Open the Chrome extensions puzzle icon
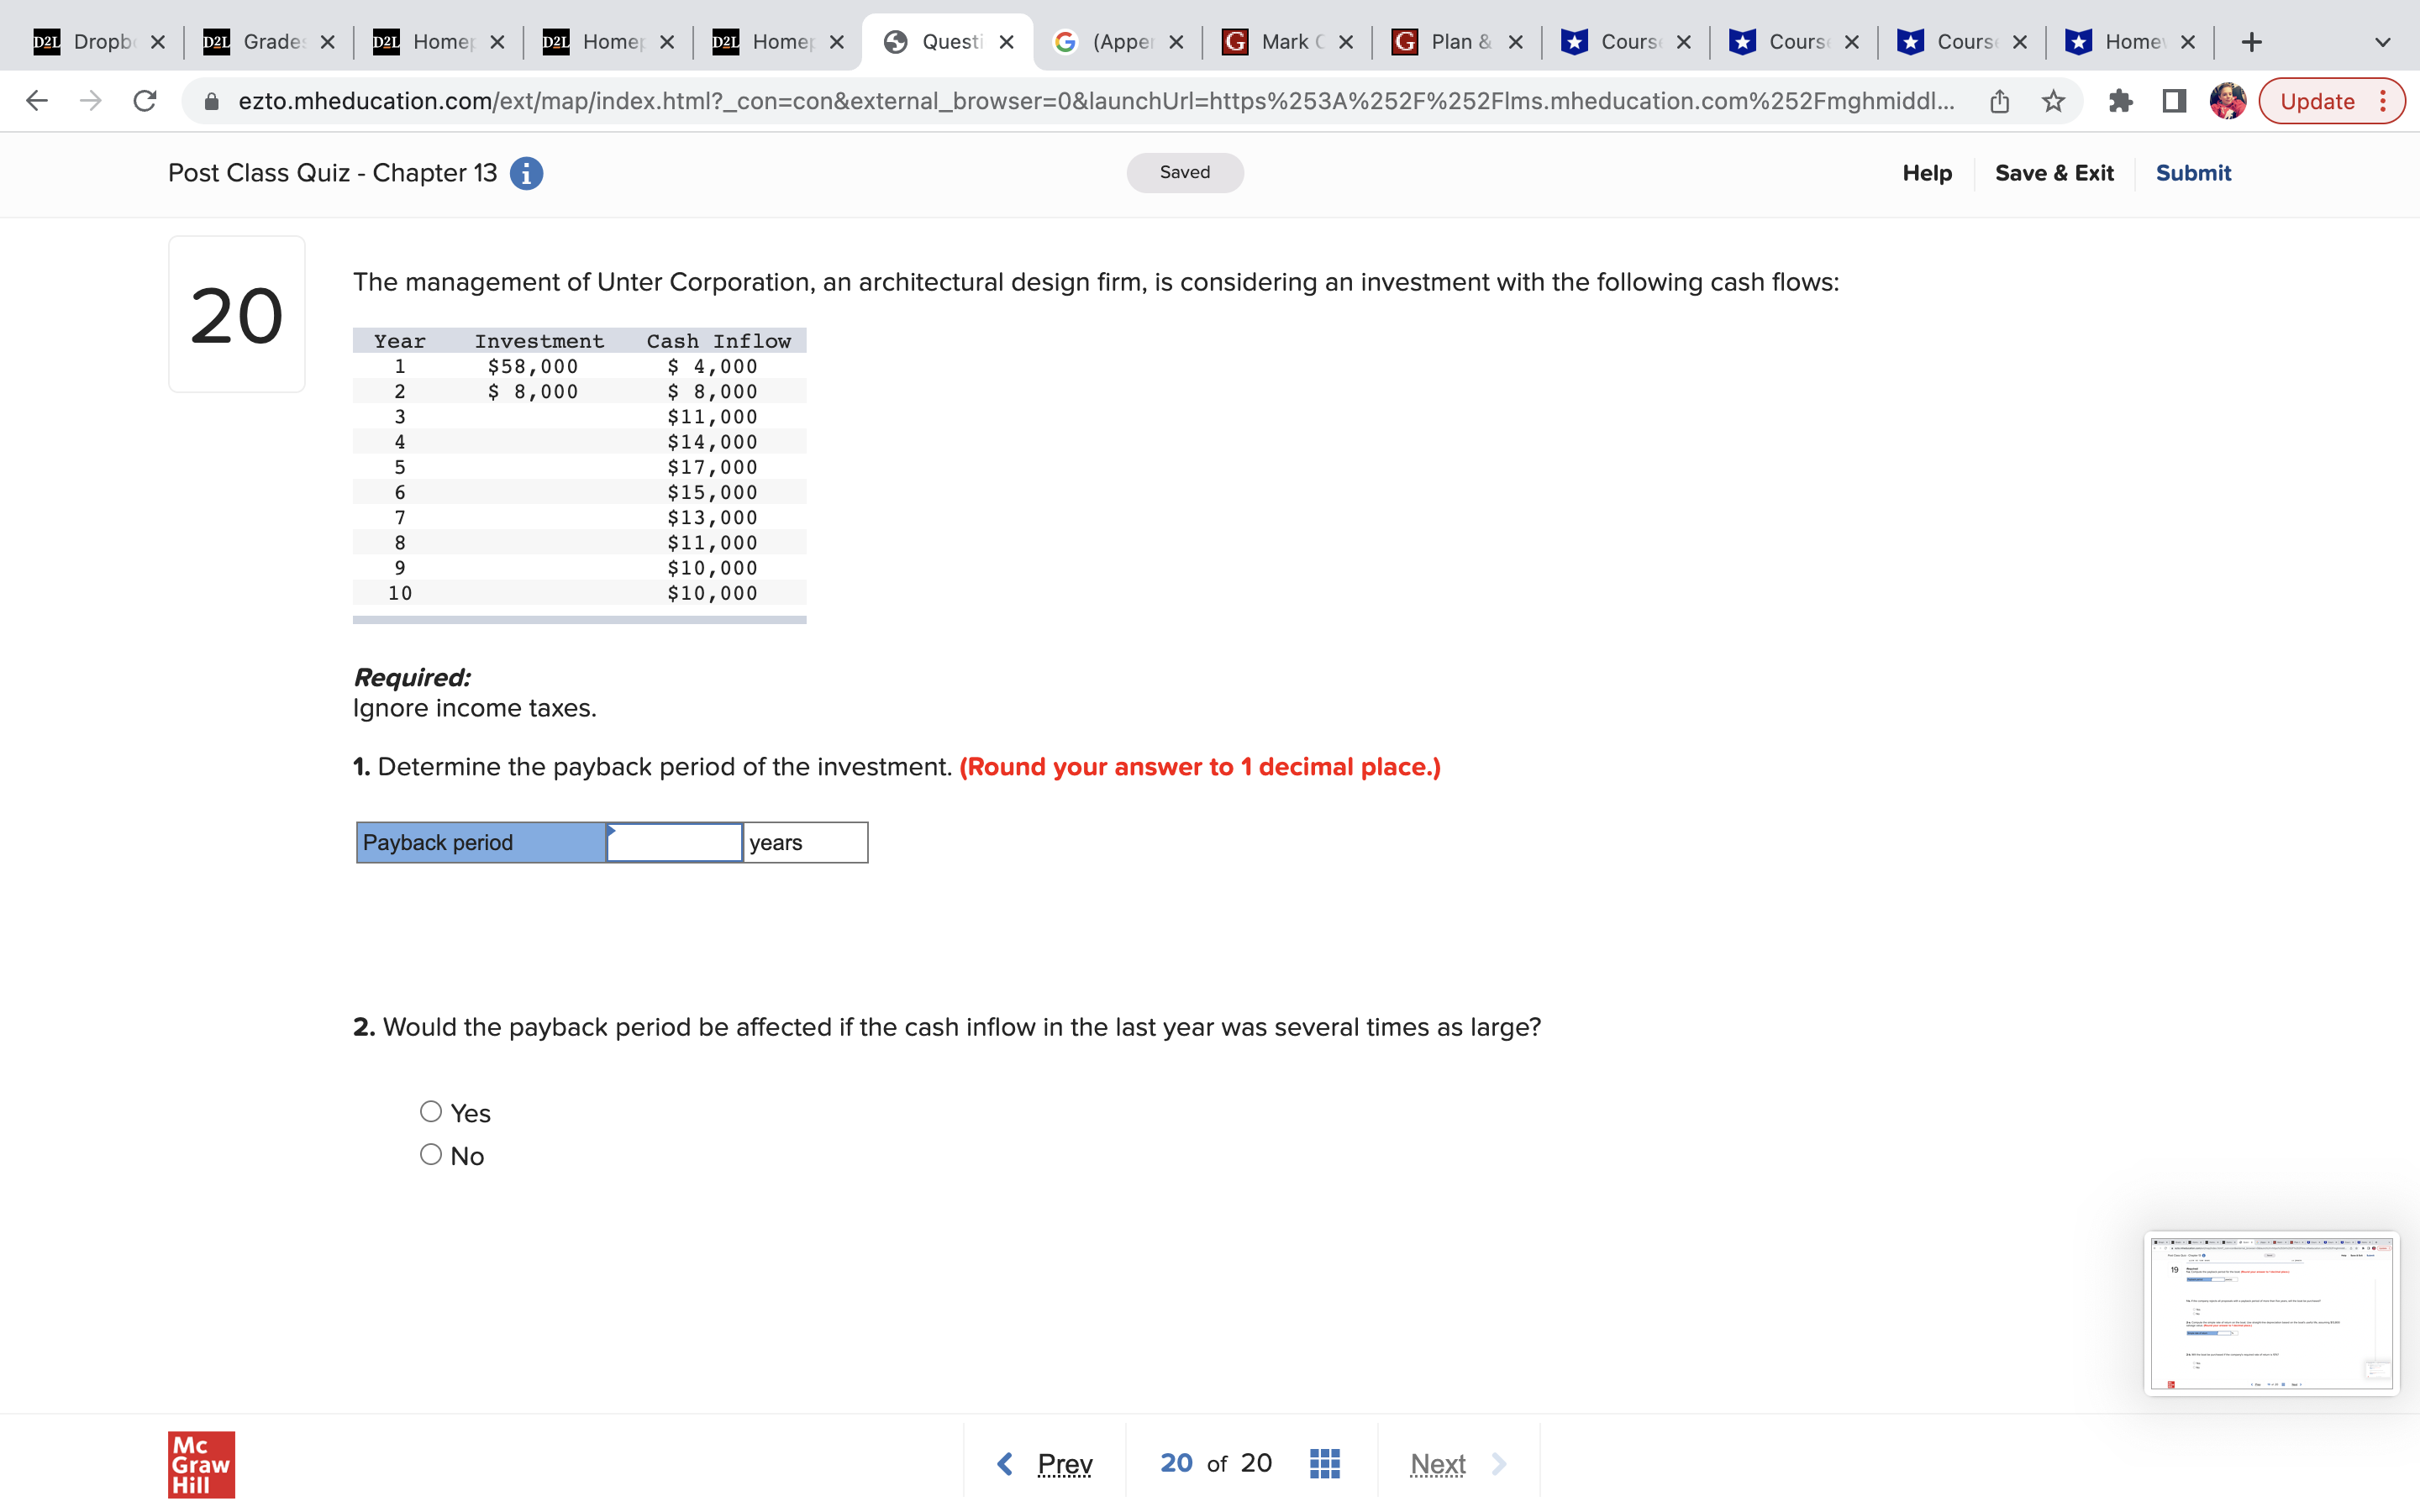 tap(2120, 101)
